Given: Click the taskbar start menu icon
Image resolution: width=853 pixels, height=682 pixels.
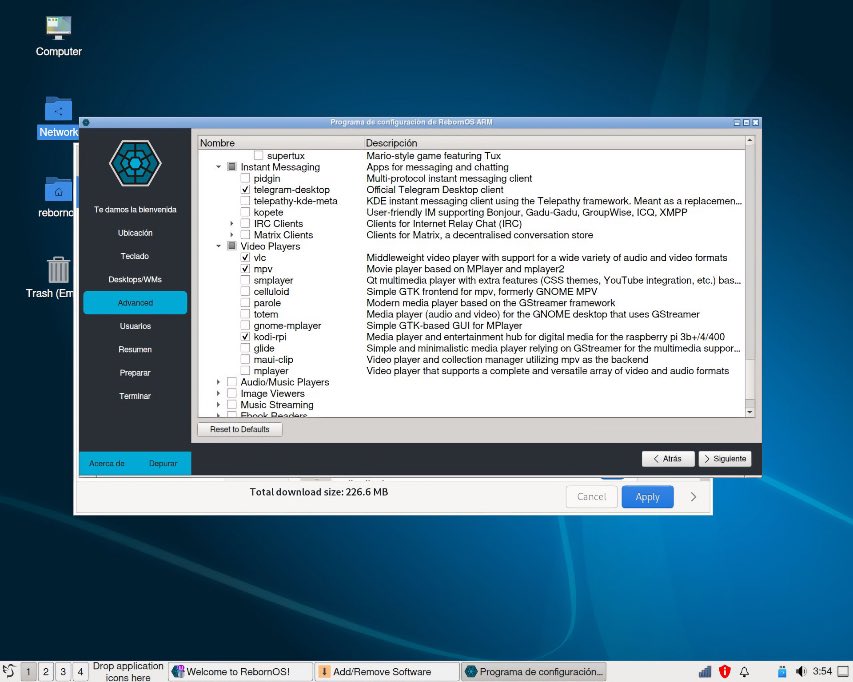Looking at the screenshot, I should [x=9, y=672].
